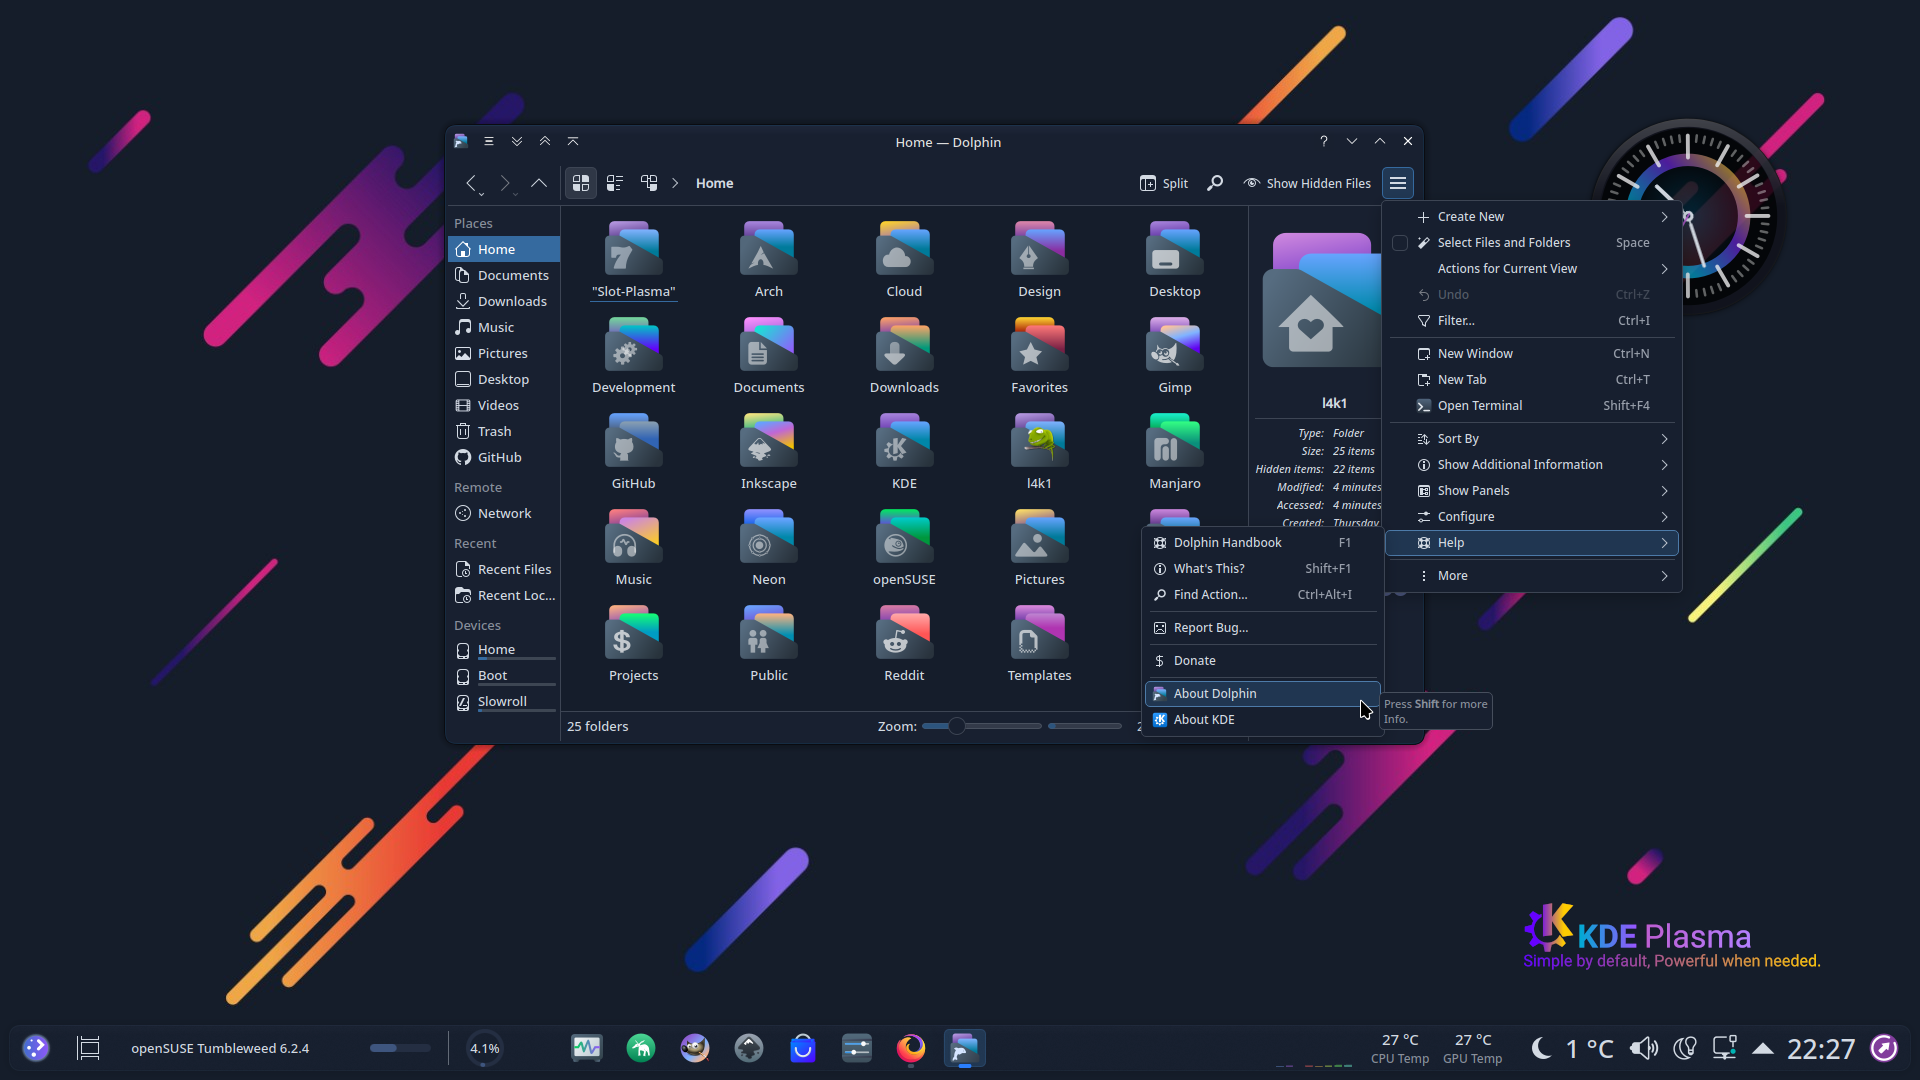Open the Reddit folder icon
The width and height of the screenshot is (1920, 1080).
pyautogui.click(x=904, y=634)
